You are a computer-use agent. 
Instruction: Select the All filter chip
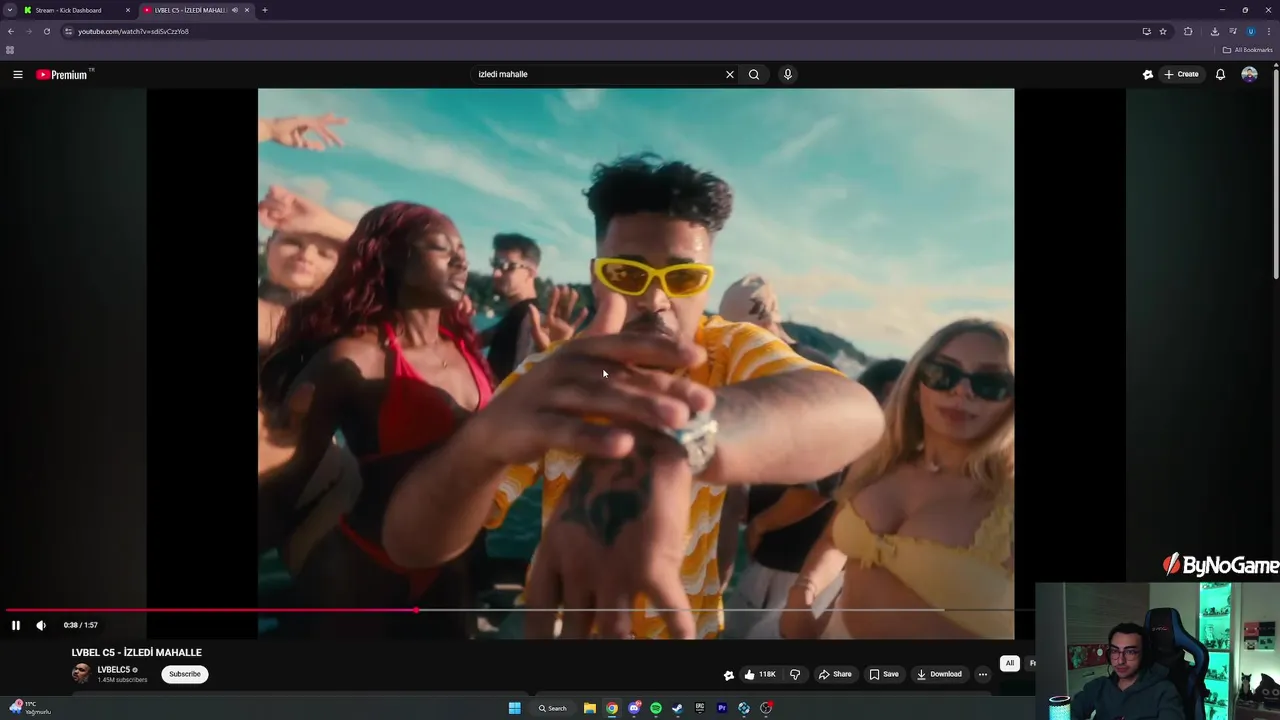[1010, 663]
